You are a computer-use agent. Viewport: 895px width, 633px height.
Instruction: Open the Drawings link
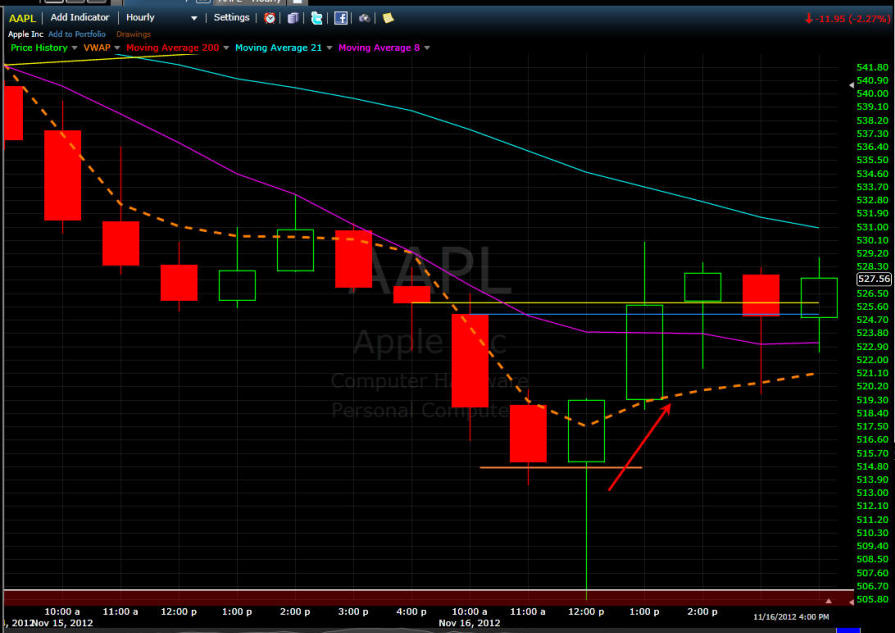pyautogui.click(x=134, y=34)
